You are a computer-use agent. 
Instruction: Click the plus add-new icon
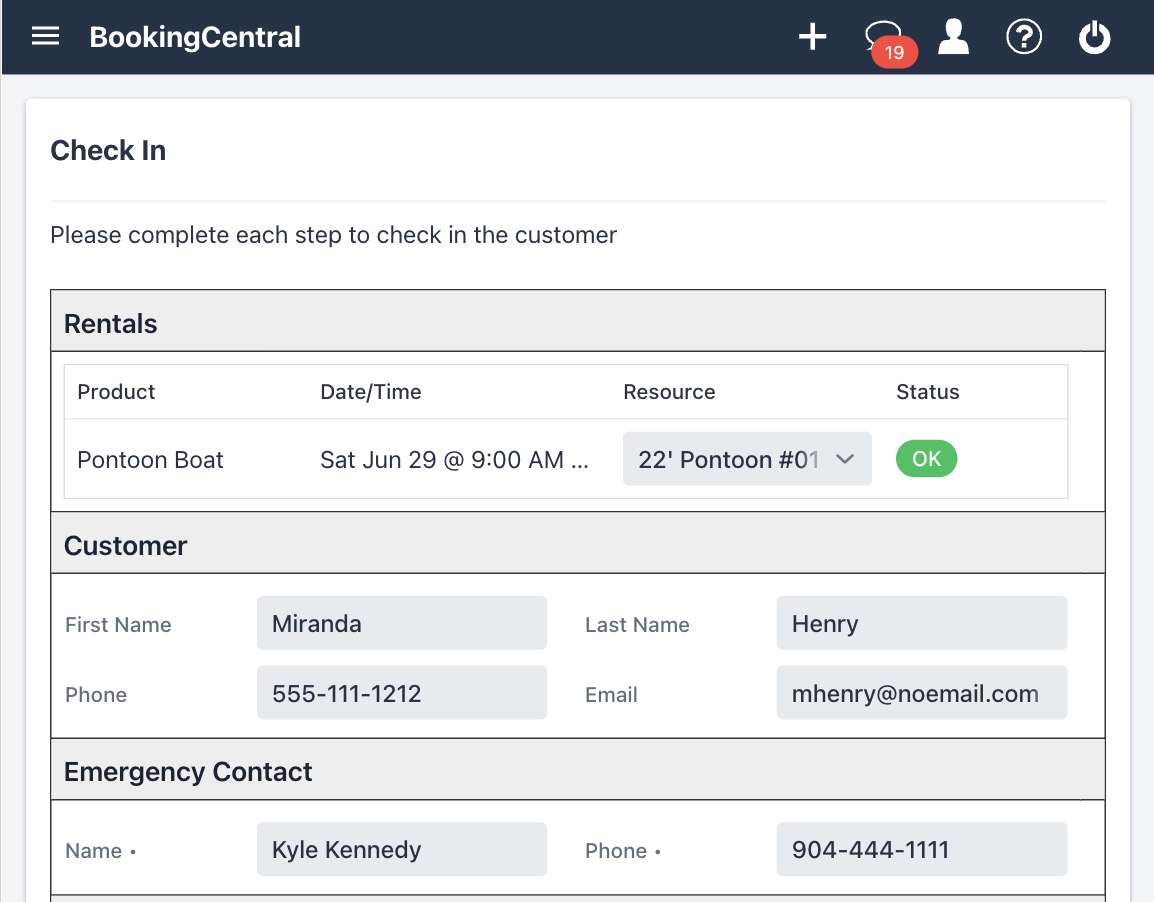coord(813,37)
